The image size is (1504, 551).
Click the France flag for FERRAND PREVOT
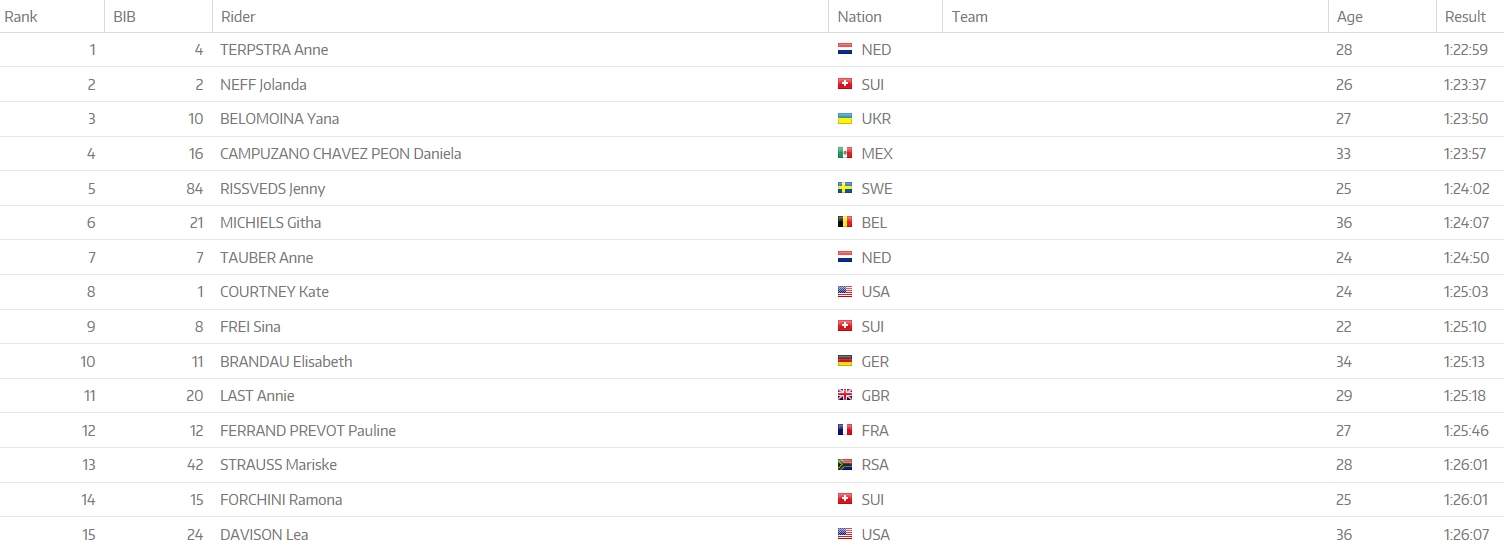pyautogui.click(x=845, y=431)
